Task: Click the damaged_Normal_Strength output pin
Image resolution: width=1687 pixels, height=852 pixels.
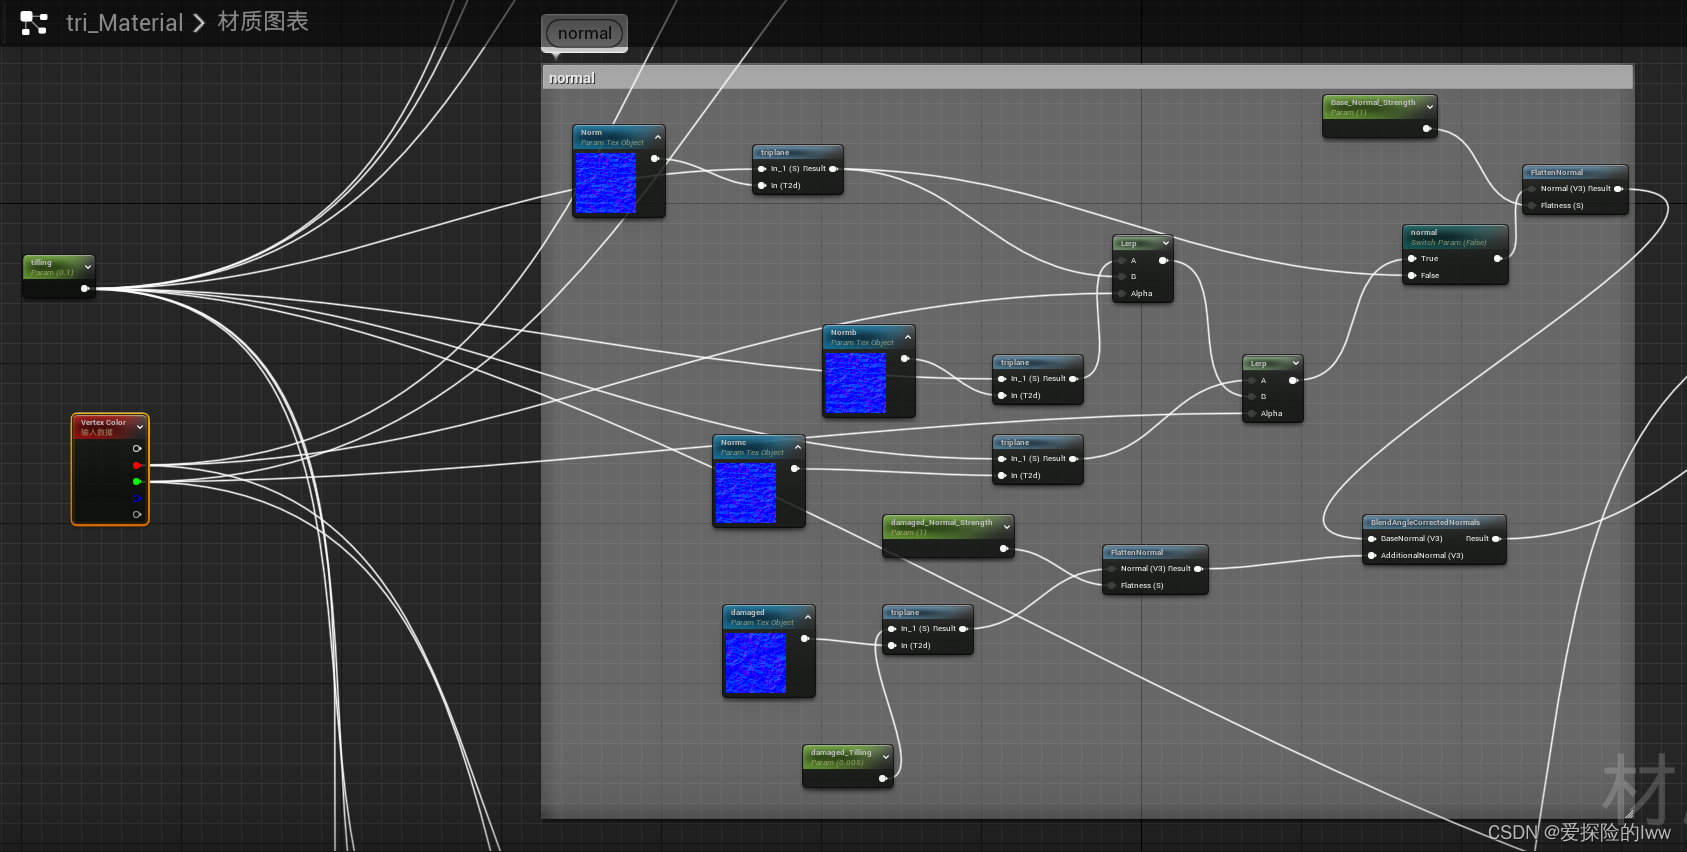Action: 1004,549
